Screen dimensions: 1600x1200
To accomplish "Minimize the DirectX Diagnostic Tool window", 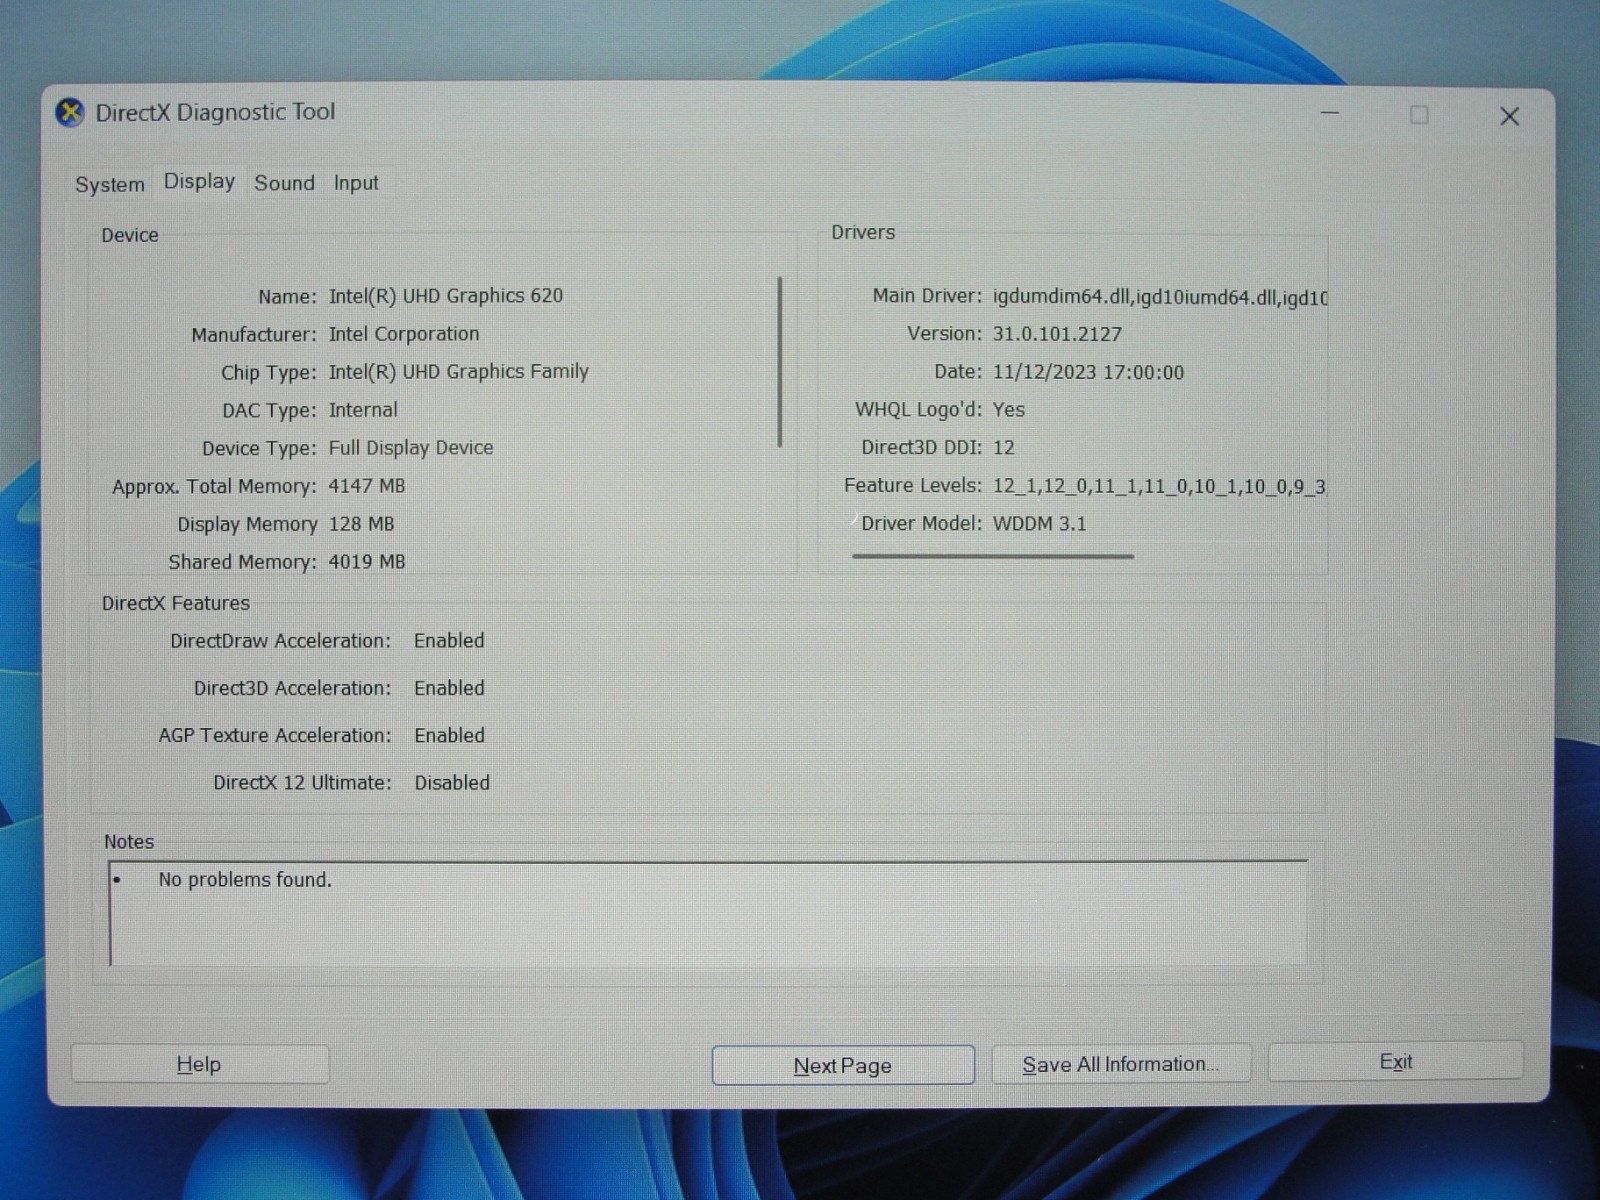I will 1330,114.
